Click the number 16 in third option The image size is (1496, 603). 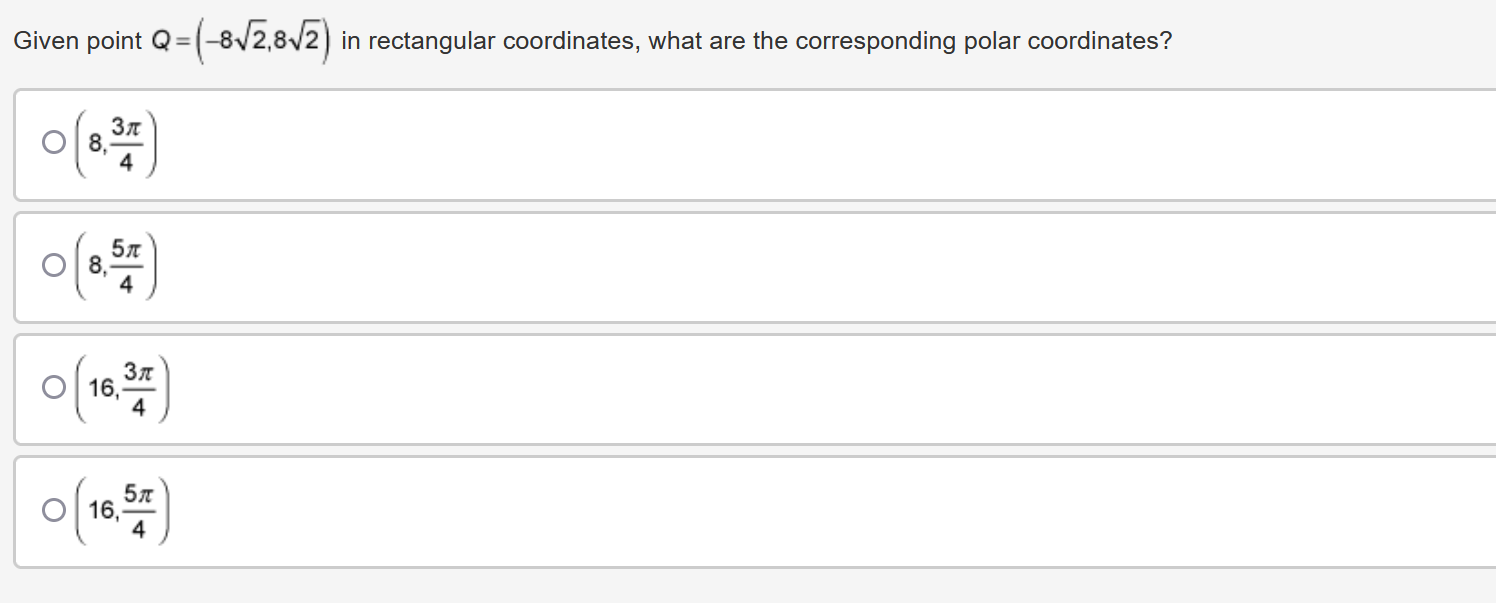click(100, 386)
